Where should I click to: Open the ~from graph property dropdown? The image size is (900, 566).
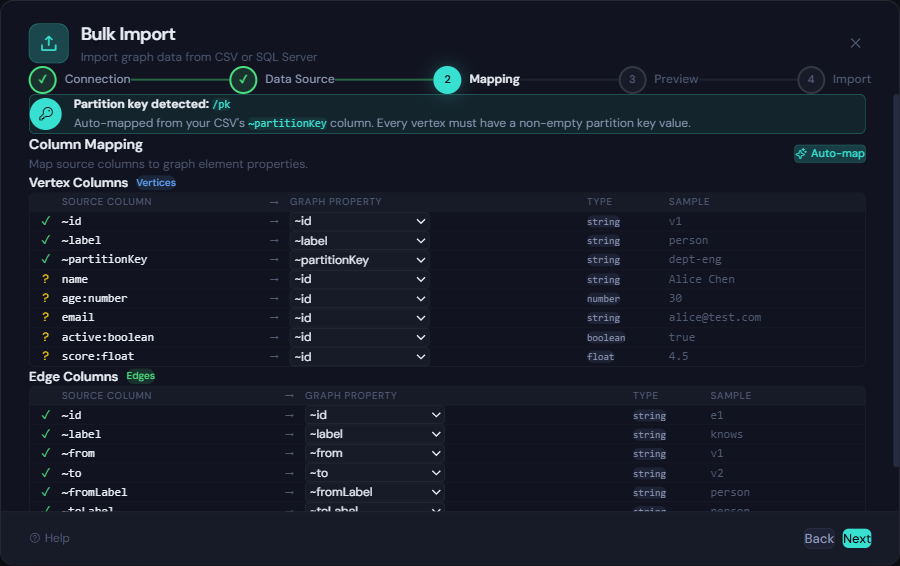pos(375,453)
